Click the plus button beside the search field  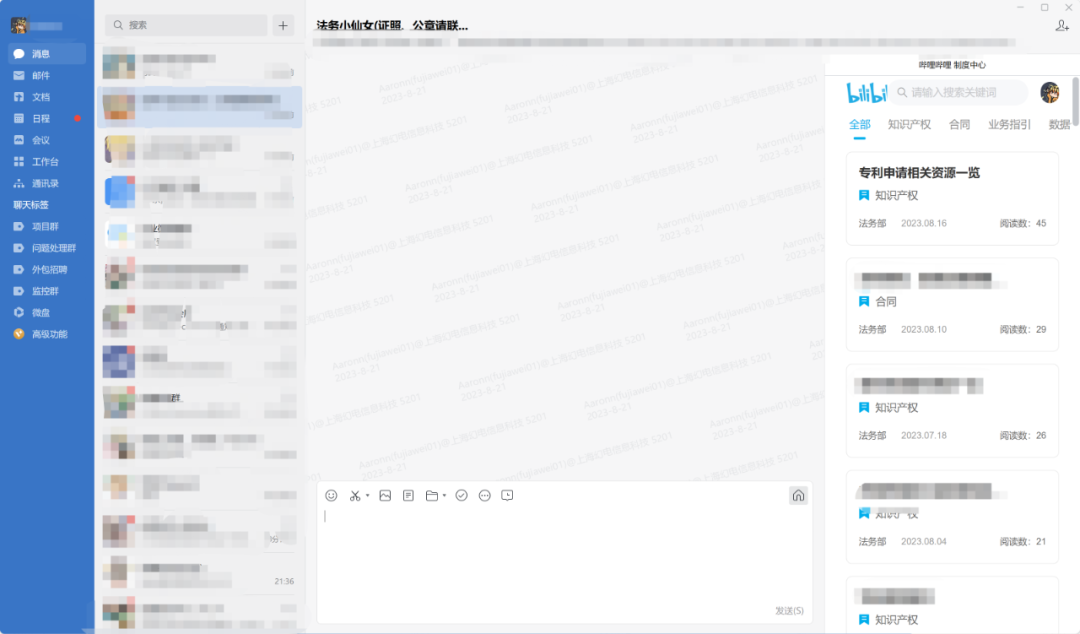283,25
